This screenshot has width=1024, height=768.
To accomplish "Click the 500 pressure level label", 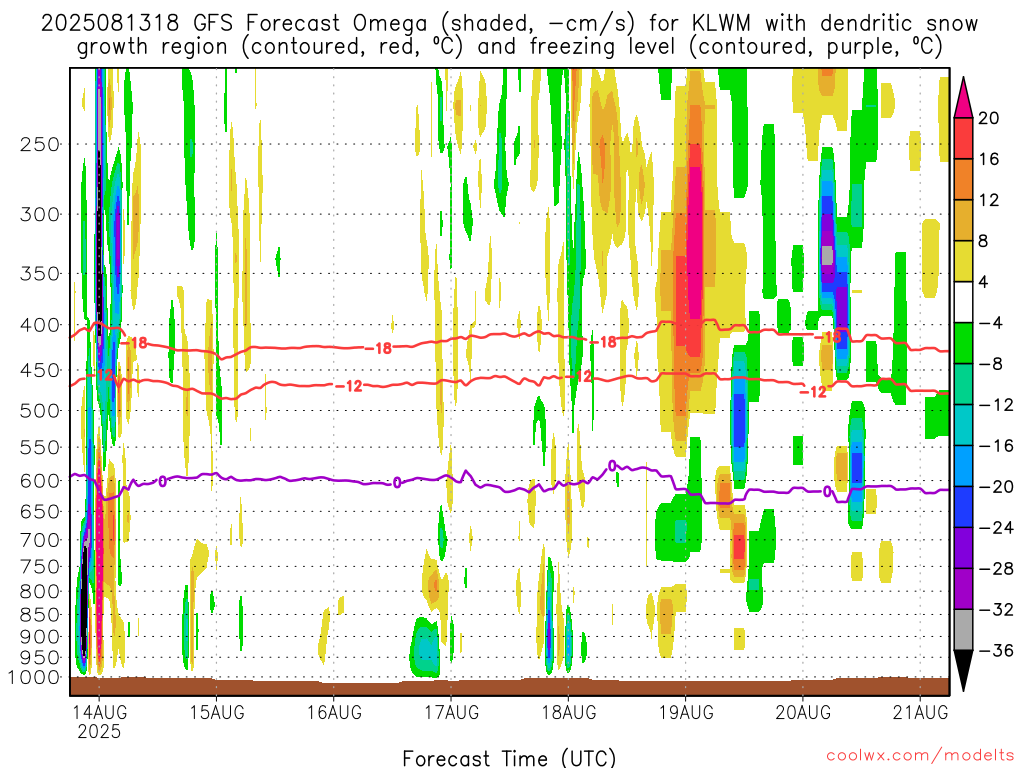I will (x=40, y=411).
